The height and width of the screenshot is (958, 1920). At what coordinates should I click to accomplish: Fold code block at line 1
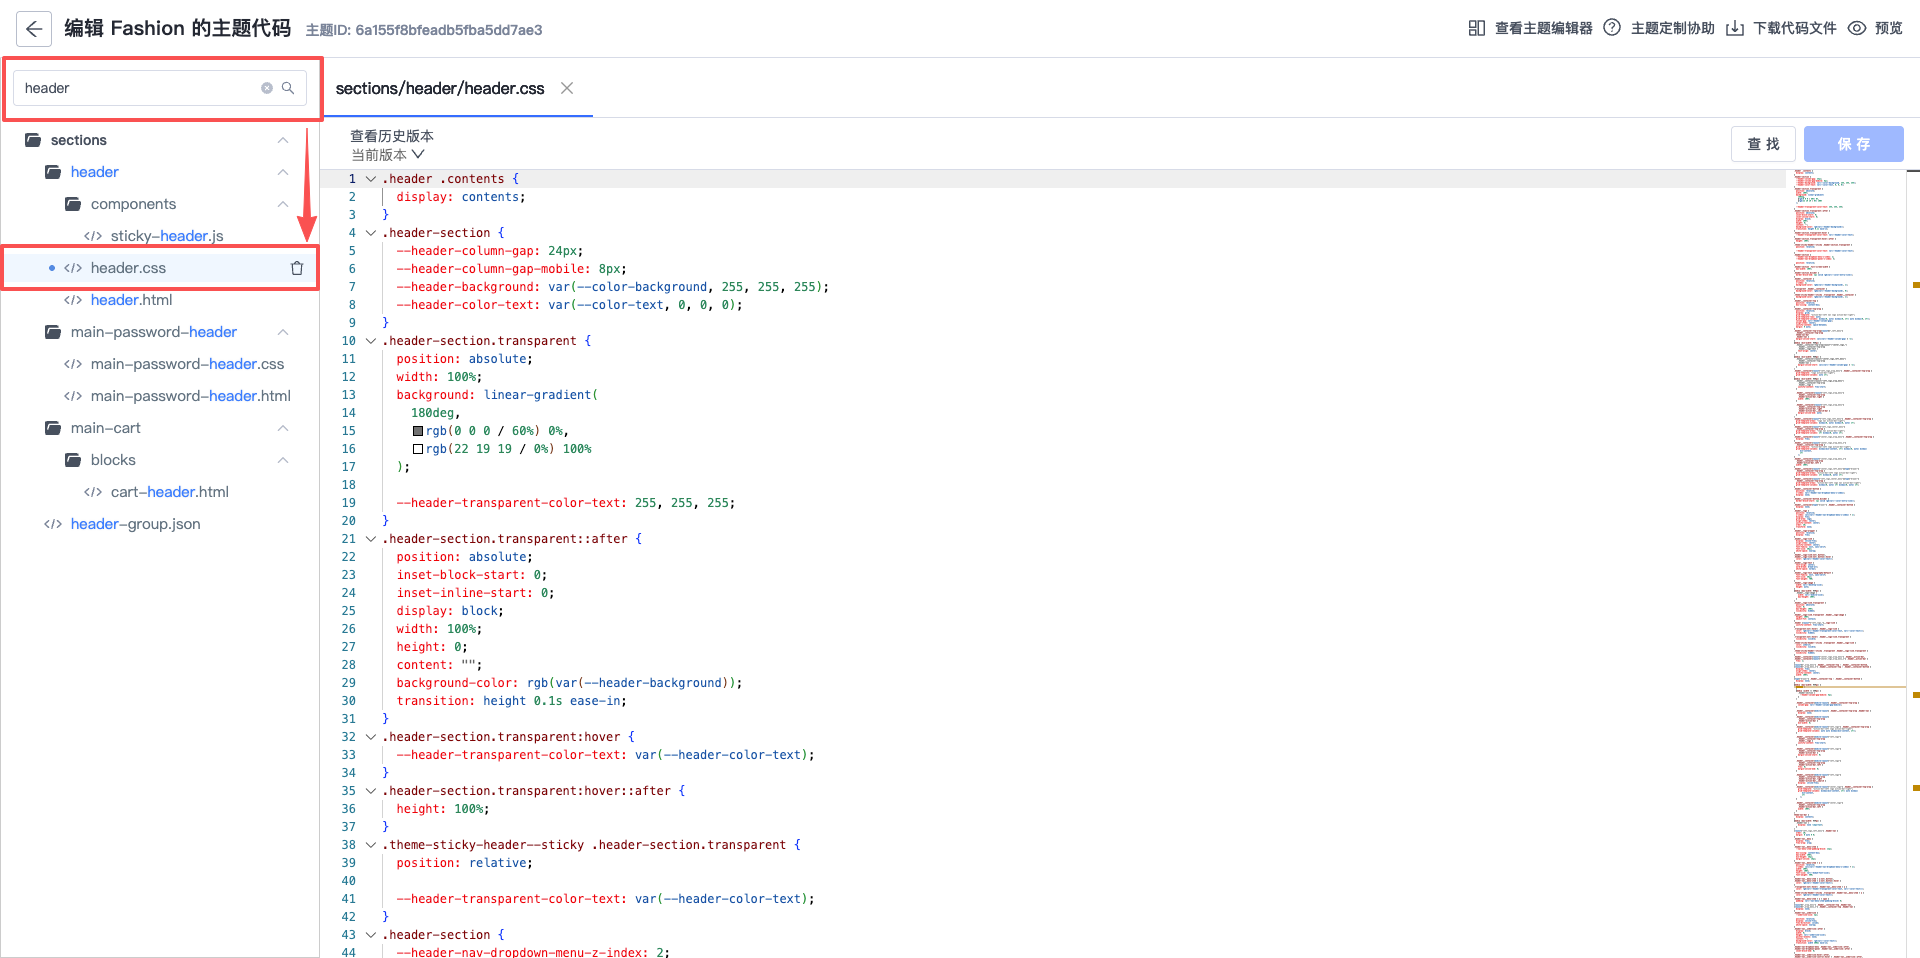(x=371, y=179)
